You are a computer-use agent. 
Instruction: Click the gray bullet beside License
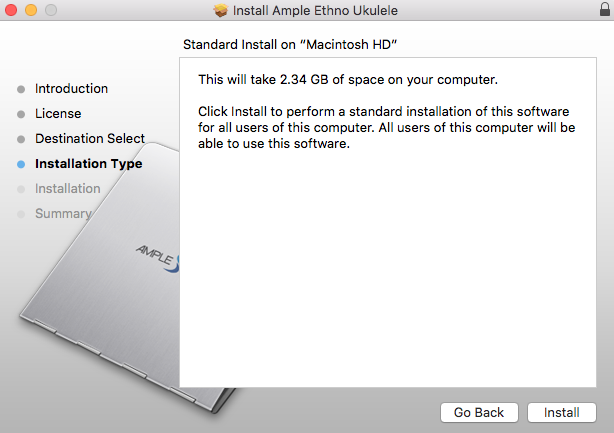click(x=22, y=114)
